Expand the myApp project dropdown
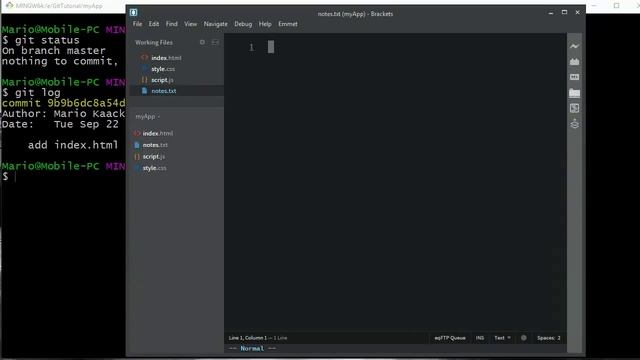 148,116
